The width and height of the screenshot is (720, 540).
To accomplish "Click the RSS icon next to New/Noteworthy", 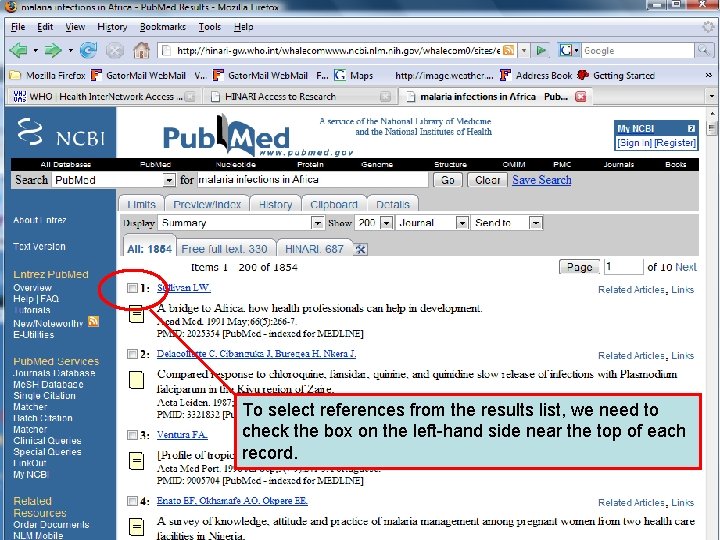I will (94, 321).
